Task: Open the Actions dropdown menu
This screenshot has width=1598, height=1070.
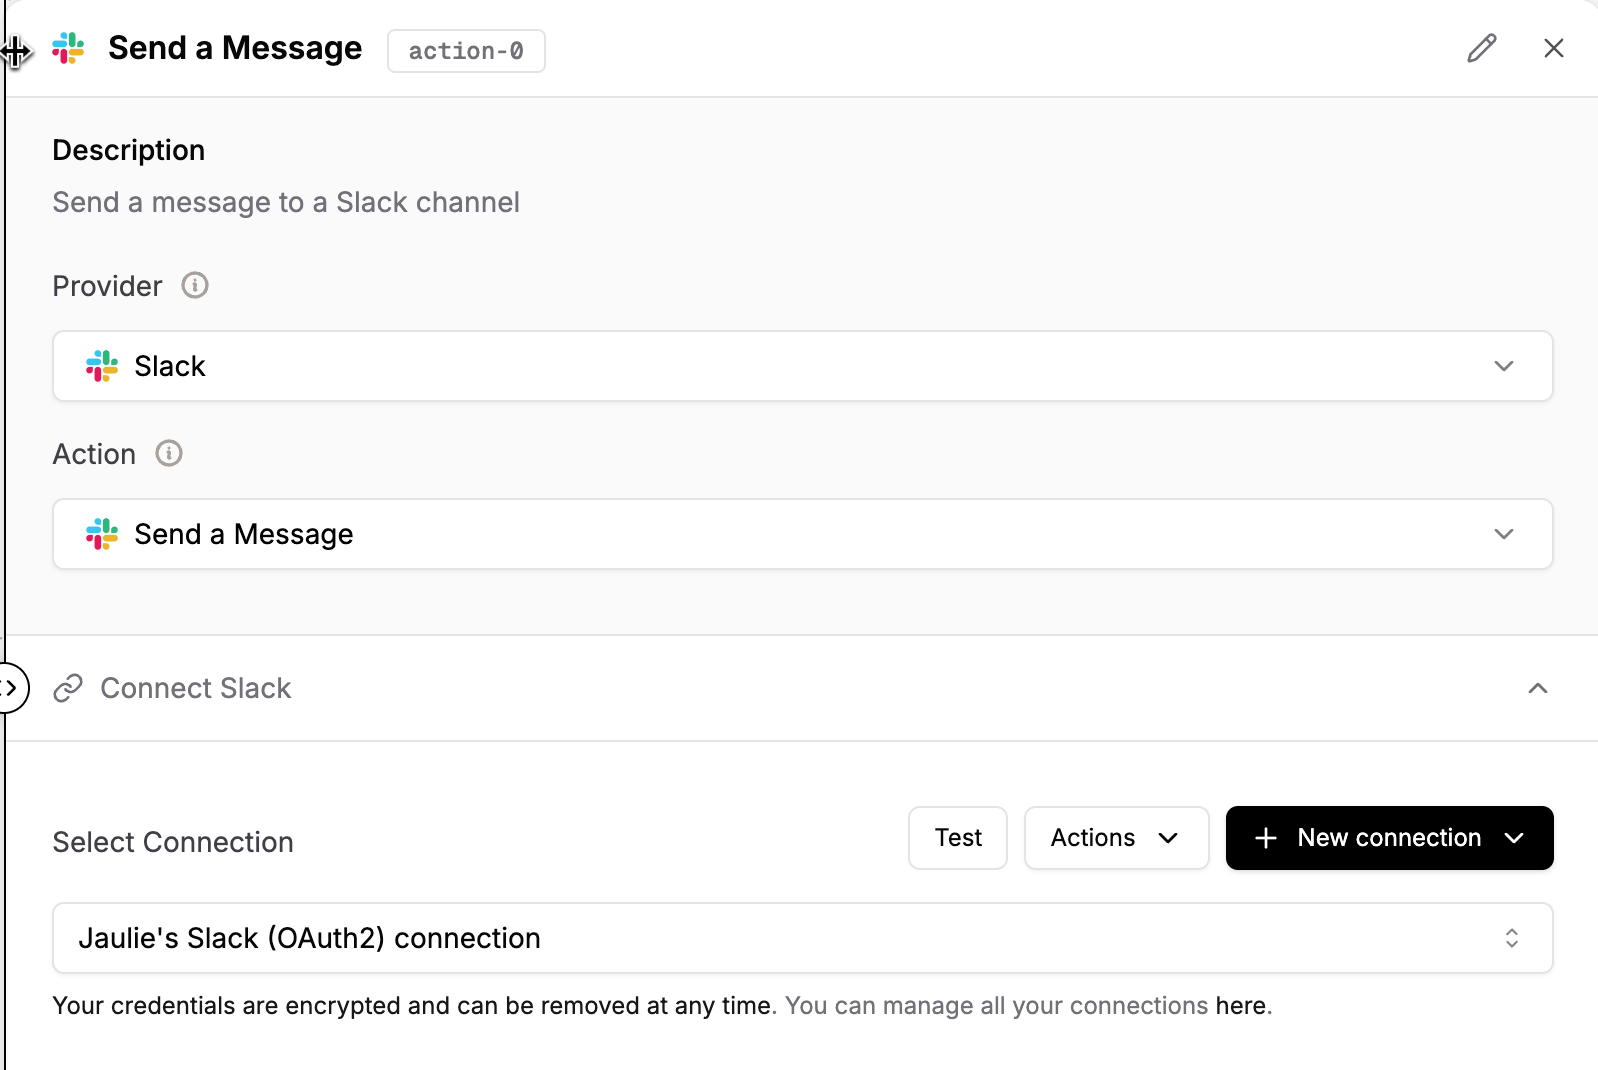Action: pyautogui.click(x=1116, y=838)
